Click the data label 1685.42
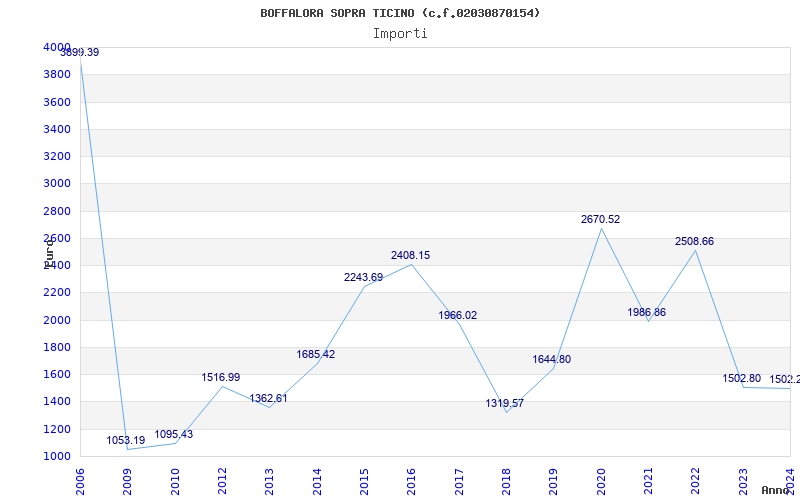This screenshot has width=800, height=500. [316, 354]
